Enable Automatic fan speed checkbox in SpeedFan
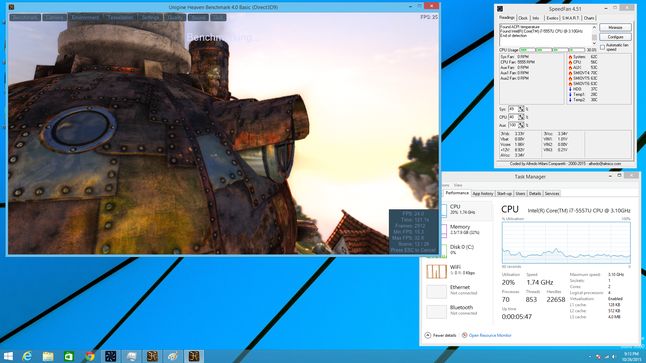646x363 pixels. click(x=603, y=47)
